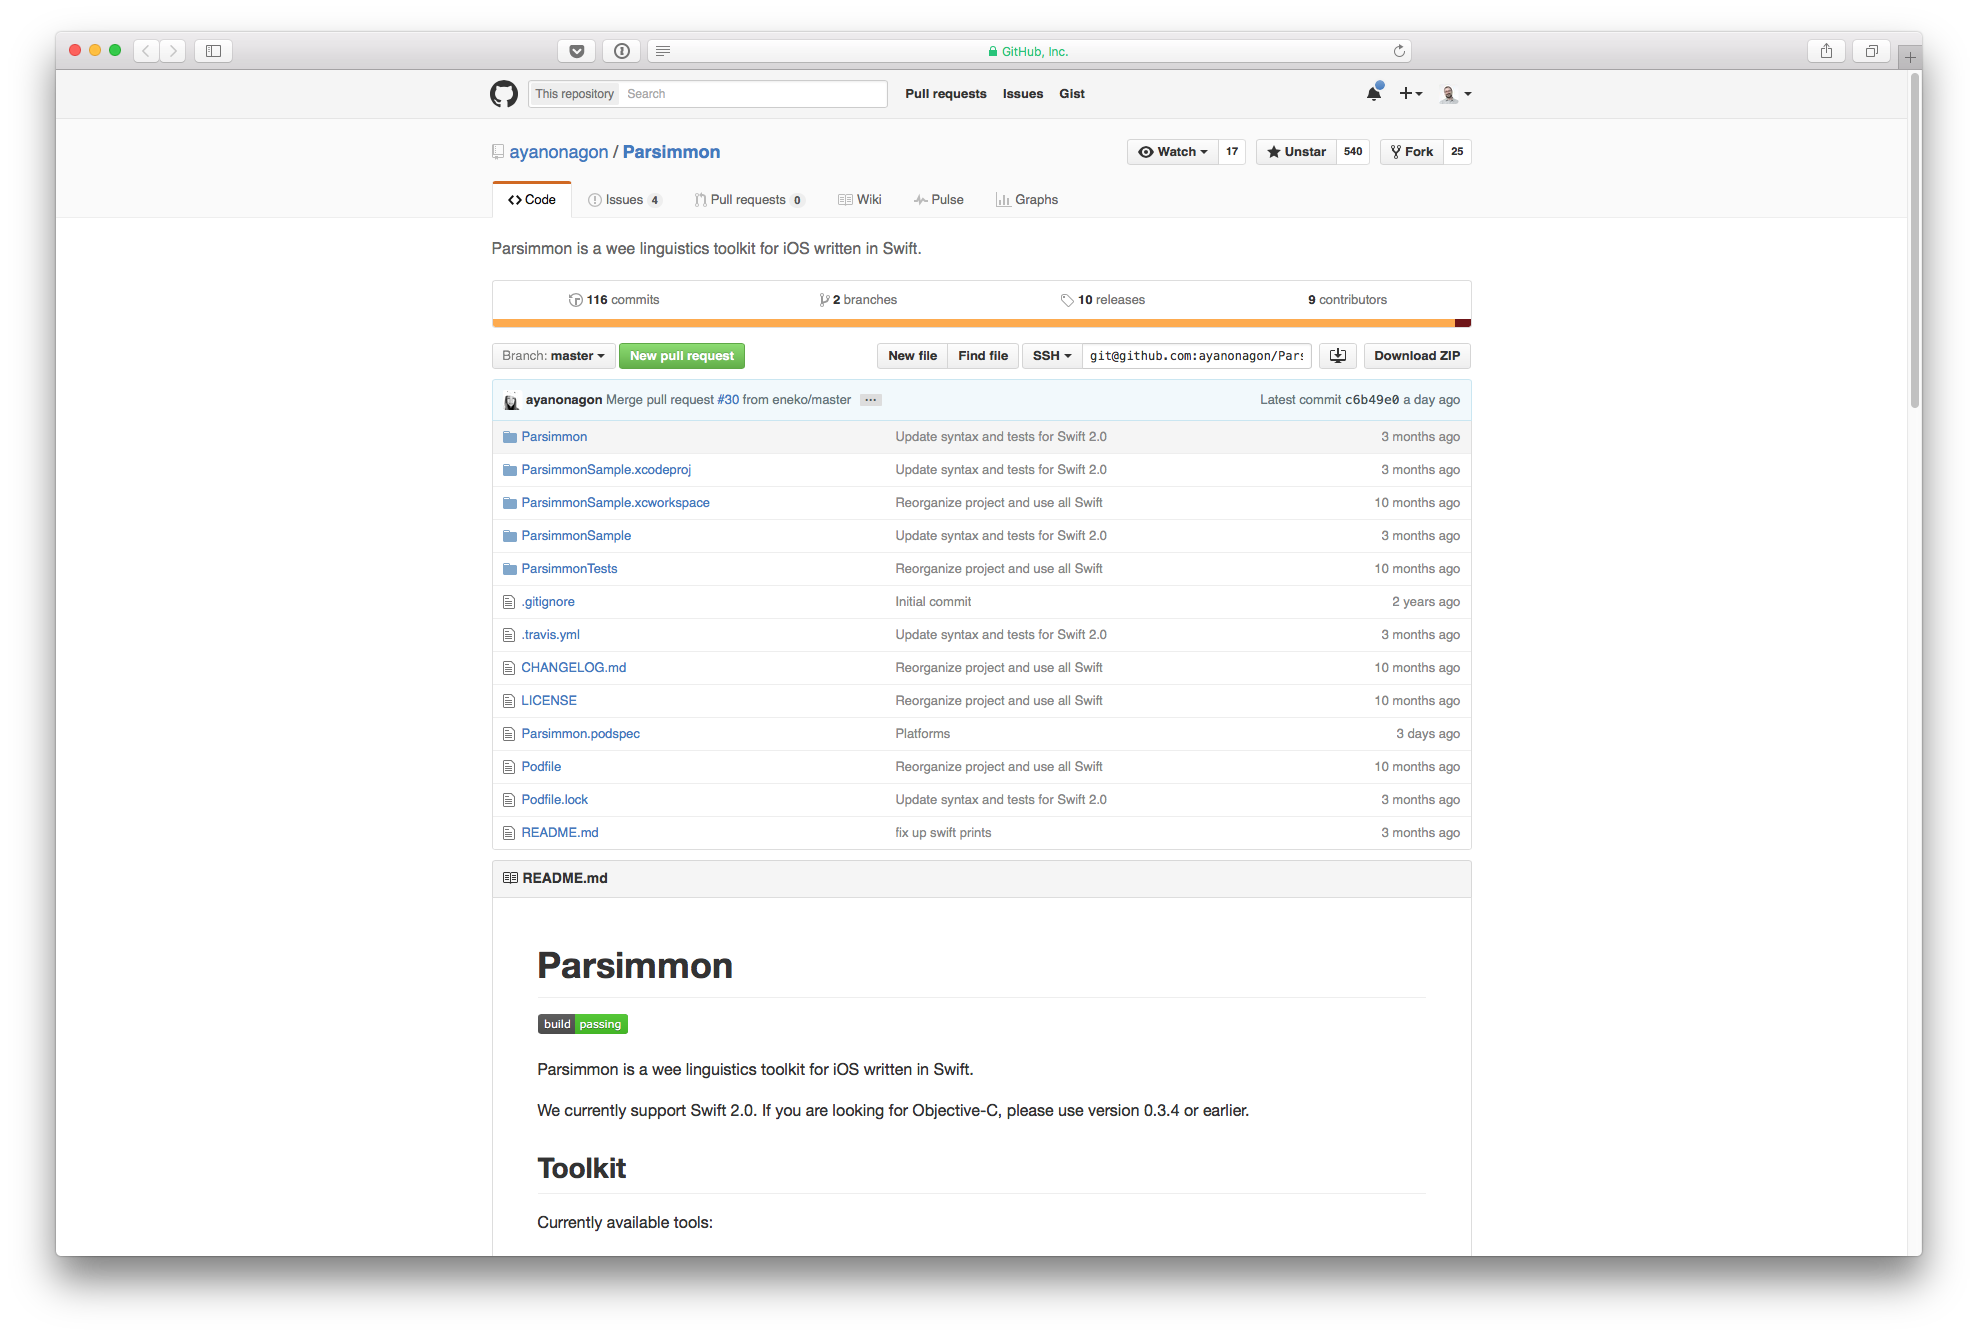This screenshot has width=1978, height=1336.
Task: Click the clone in desktop icon
Action: (1338, 356)
